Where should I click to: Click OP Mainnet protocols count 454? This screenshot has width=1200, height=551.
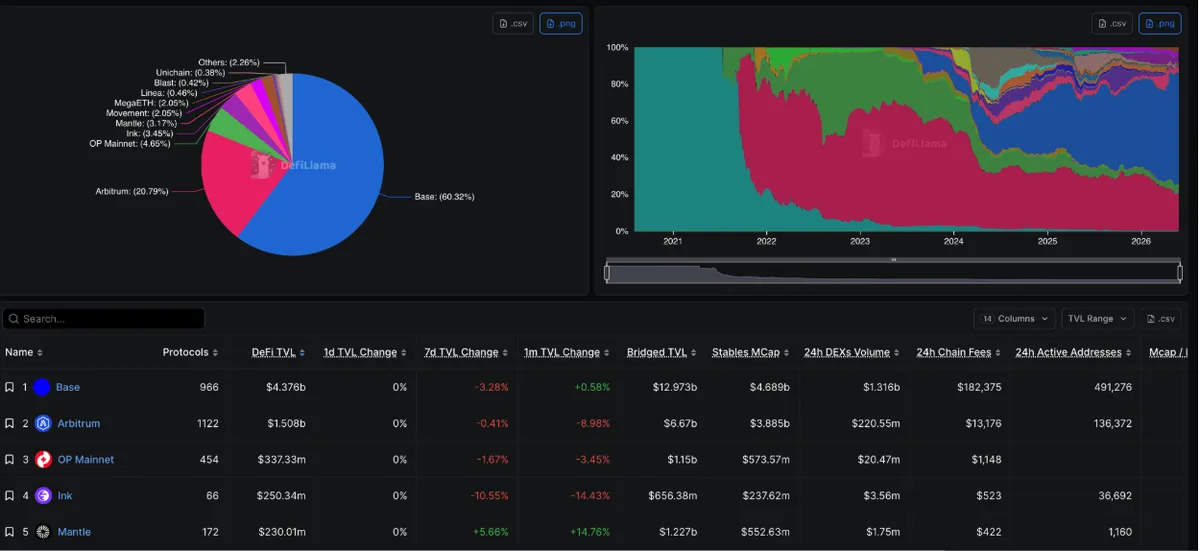point(209,460)
